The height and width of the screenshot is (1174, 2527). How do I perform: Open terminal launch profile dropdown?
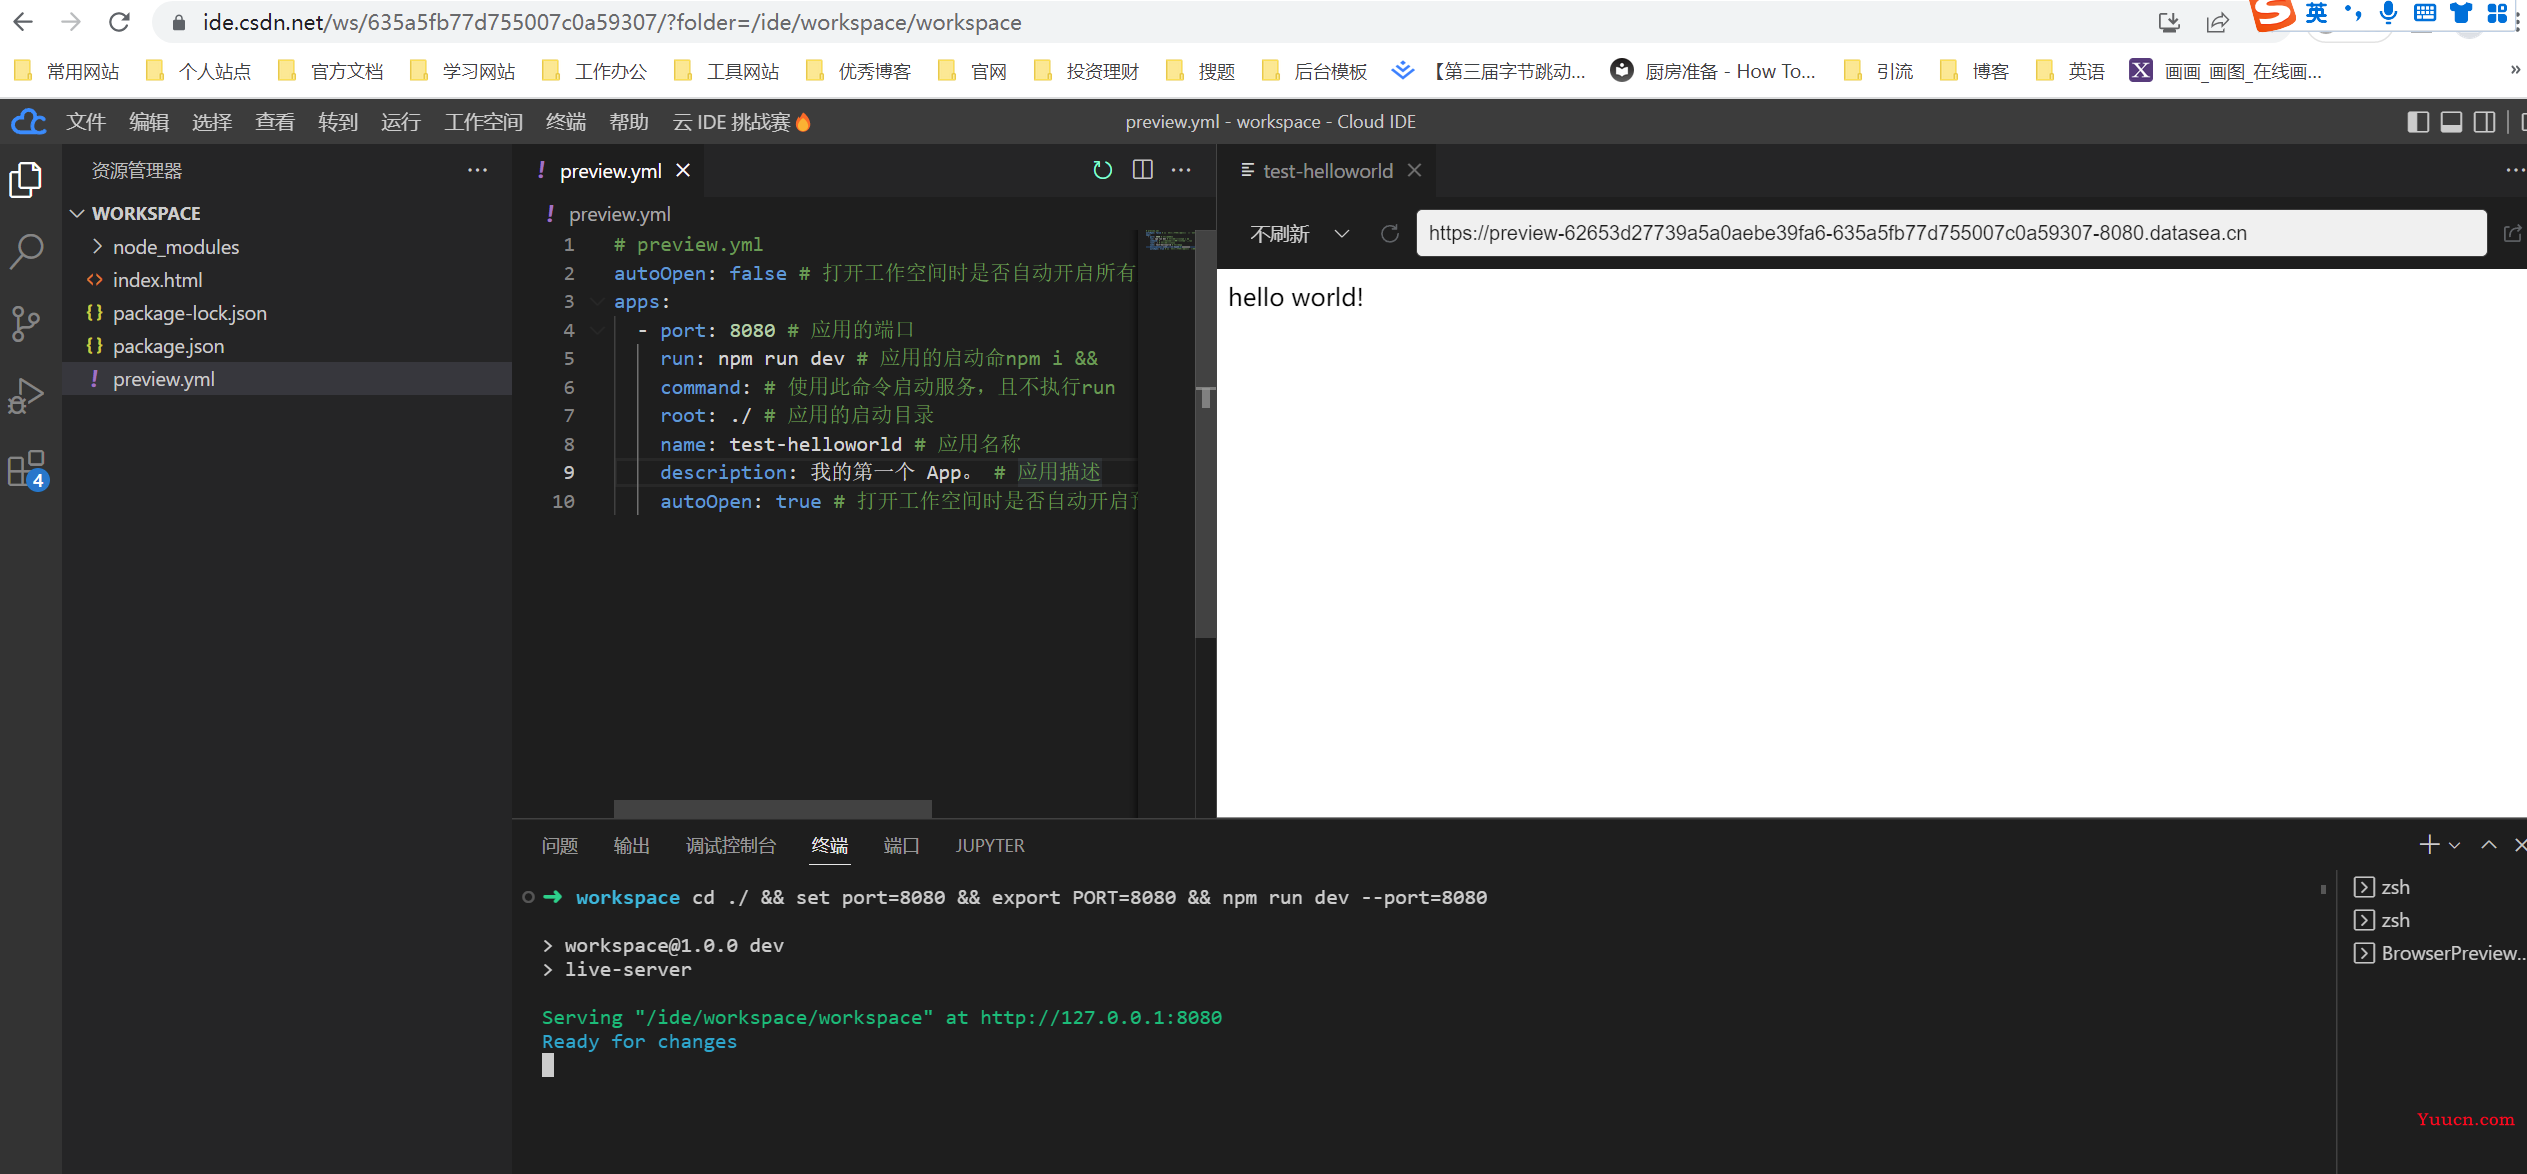coord(2455,846)
